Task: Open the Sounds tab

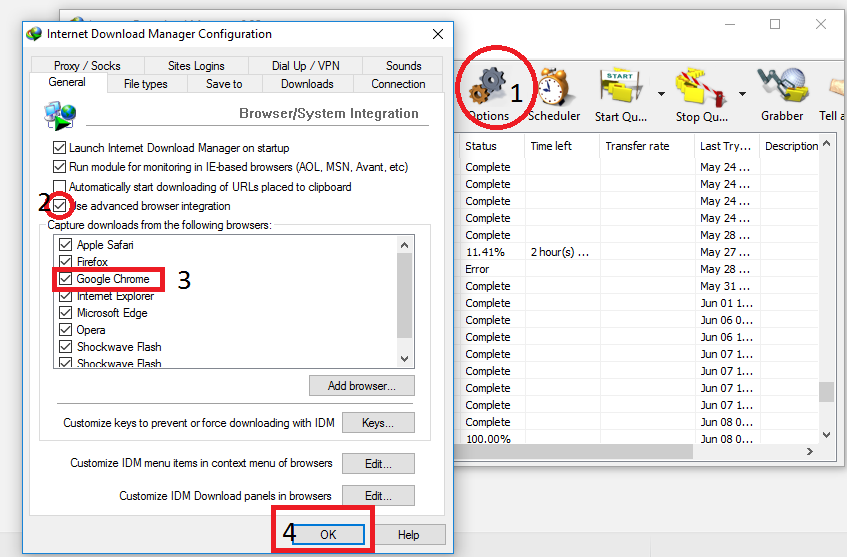Action: coord(403,65)
